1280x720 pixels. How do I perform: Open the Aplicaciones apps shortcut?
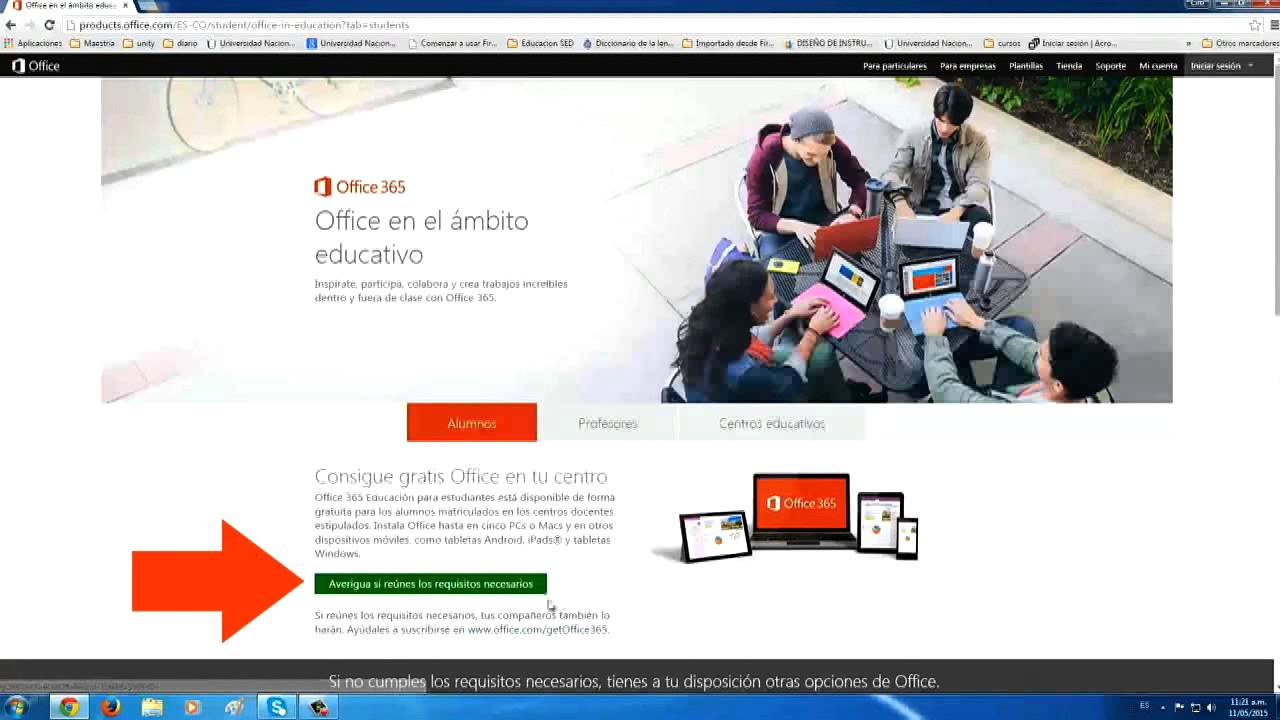(33, 43)
